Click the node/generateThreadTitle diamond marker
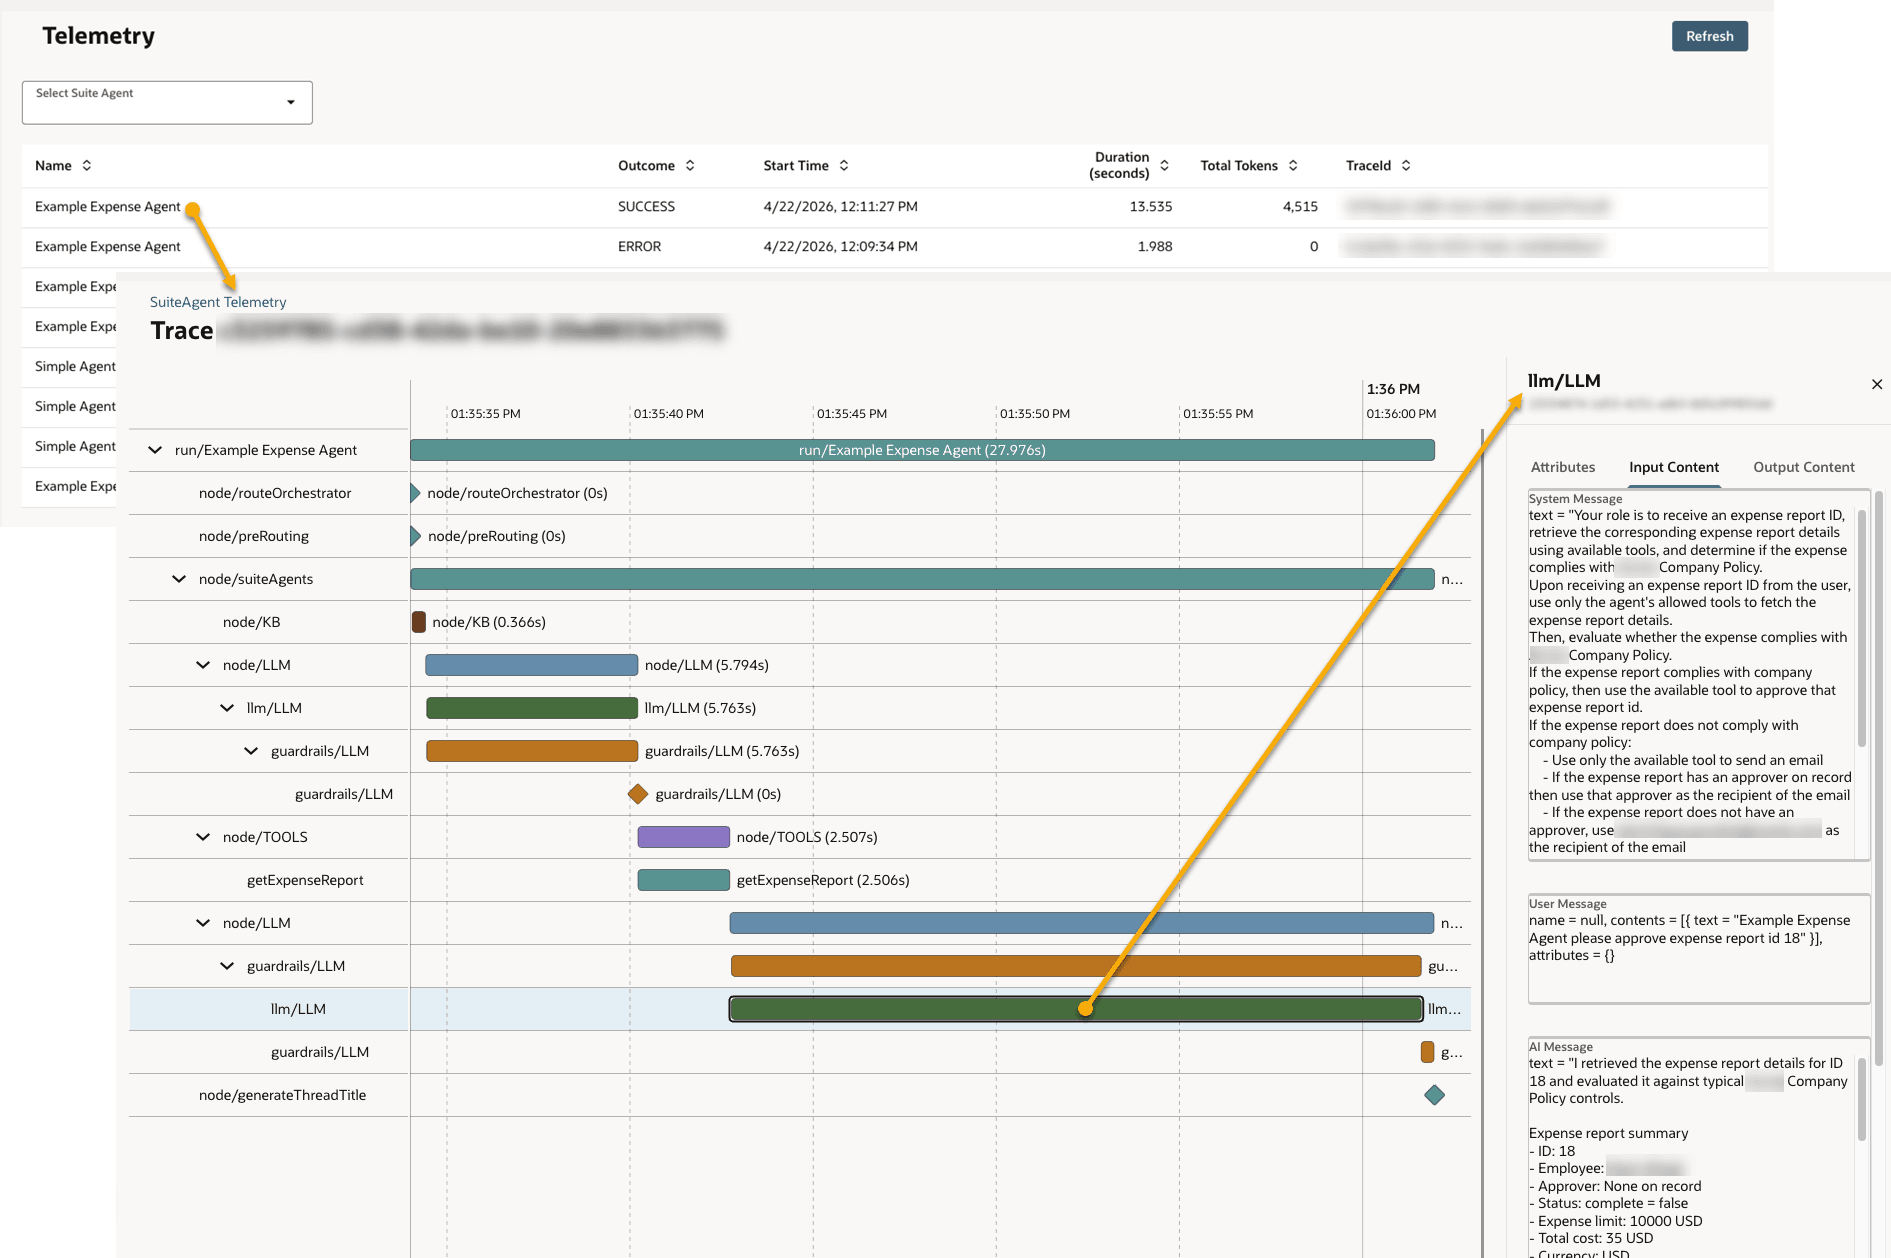Screen dimensions: 1891x1258 1434,1095
